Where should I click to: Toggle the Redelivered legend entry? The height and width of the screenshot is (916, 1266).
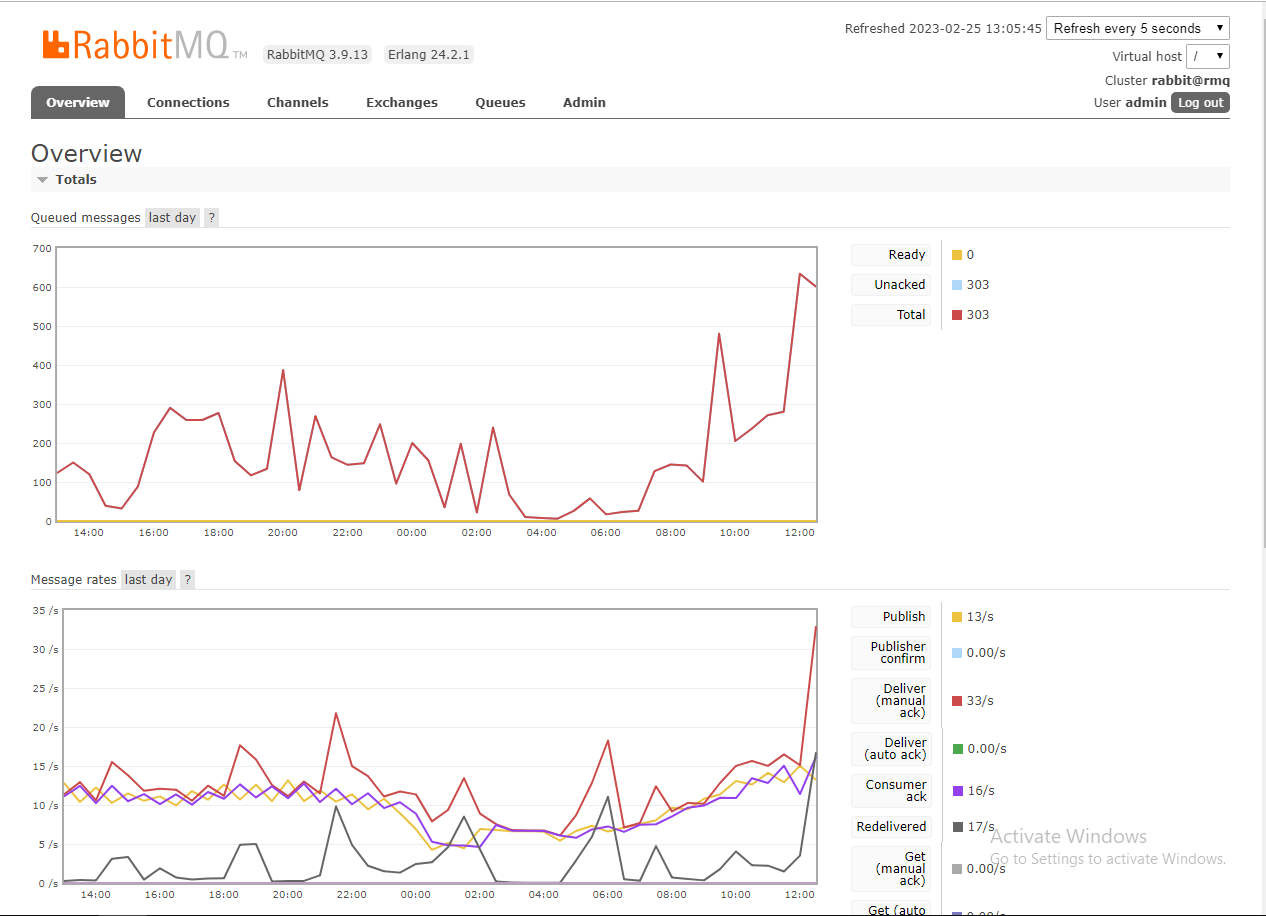(x=891, y=827)
